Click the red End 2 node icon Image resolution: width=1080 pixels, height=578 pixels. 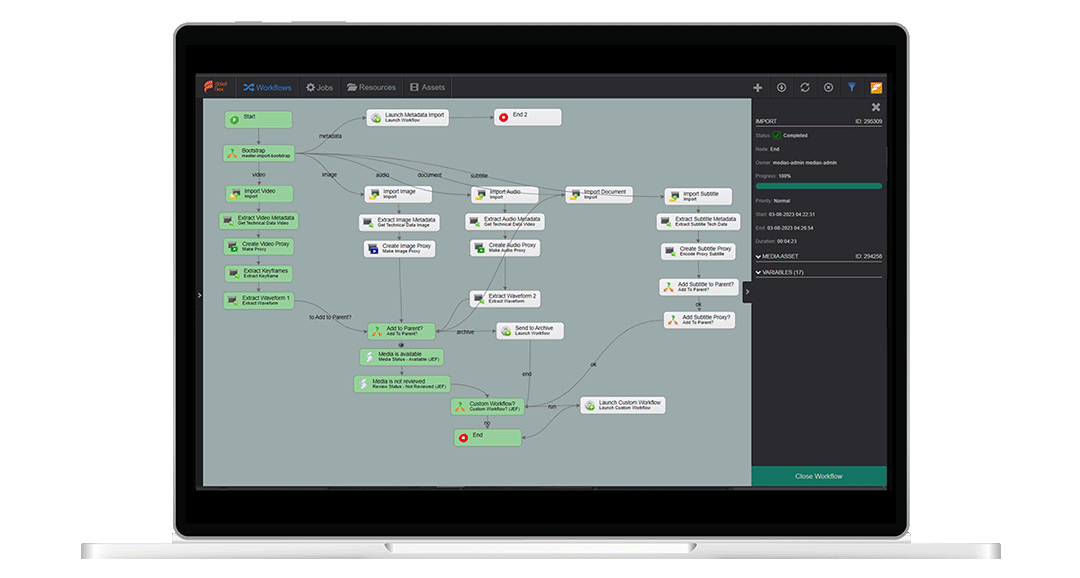[503, 117]
